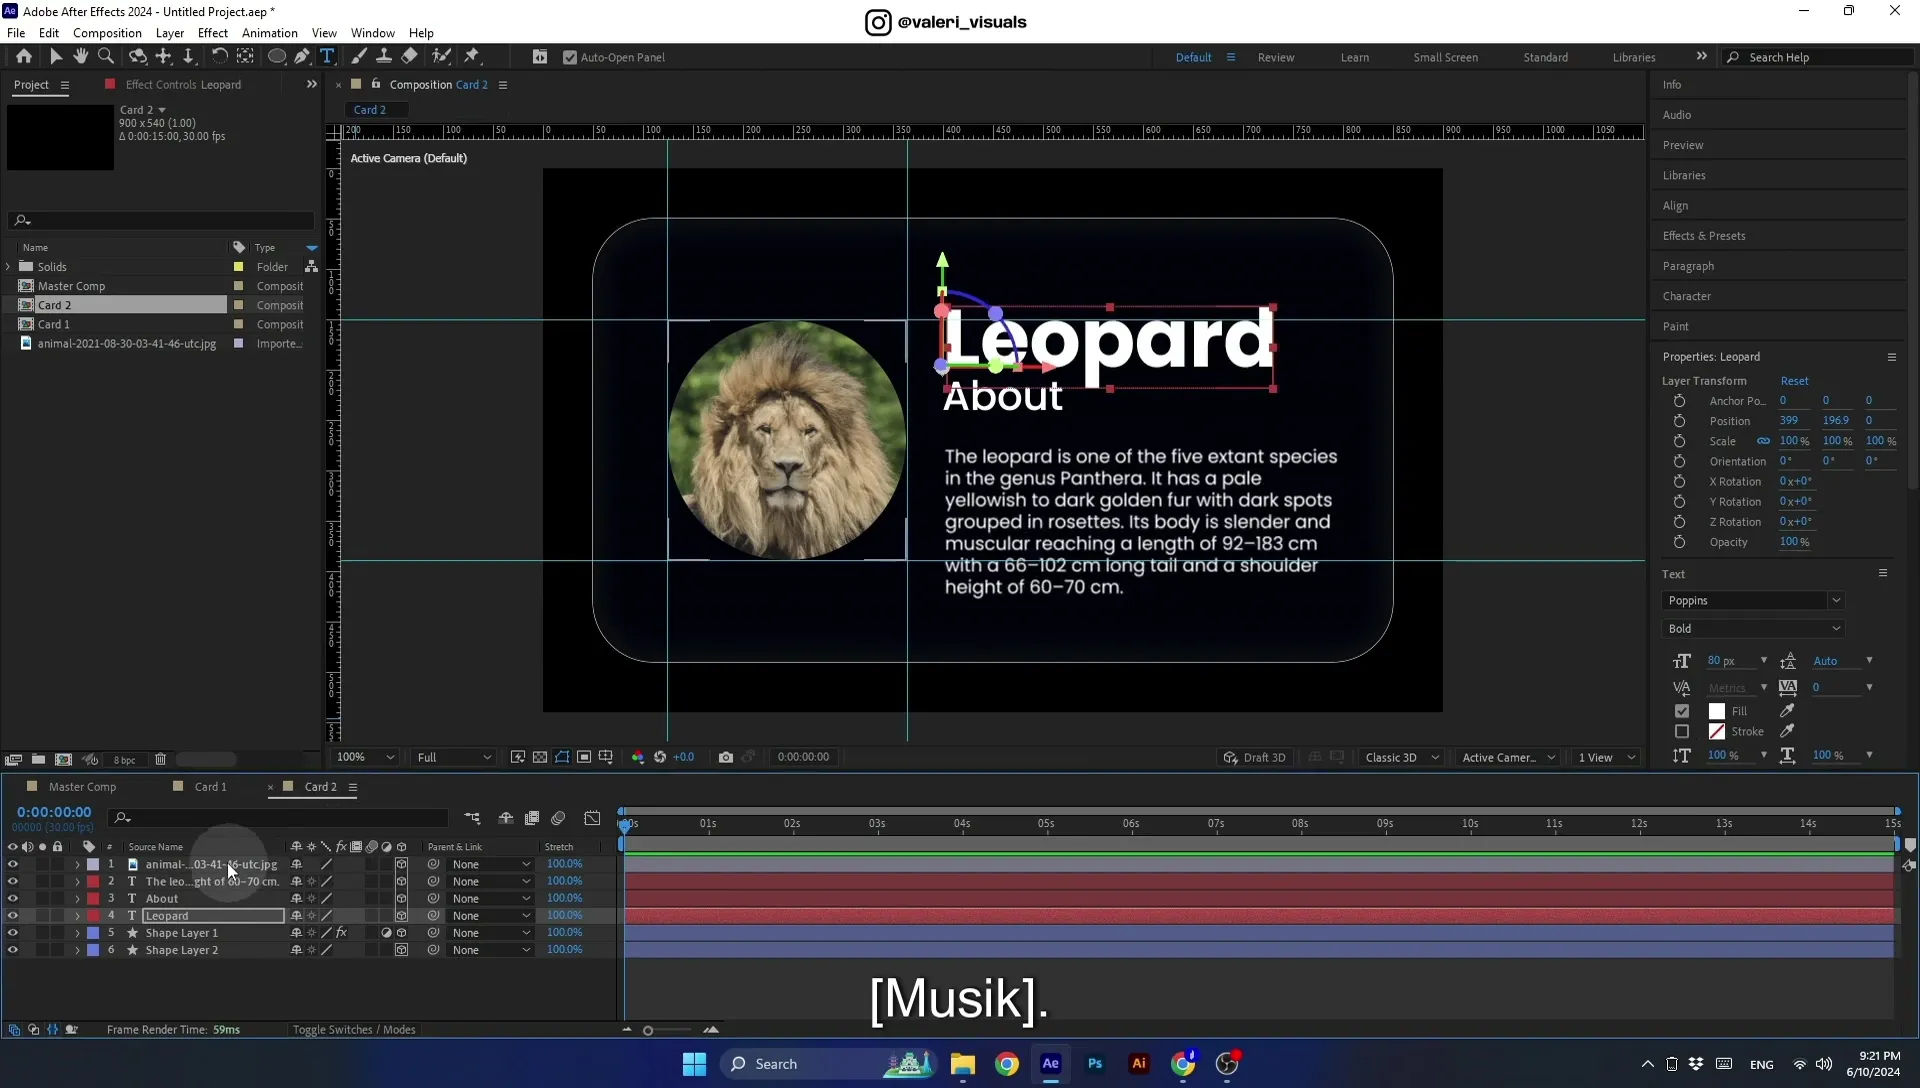Select the Roto Brush tool
Image resolution: width=1920 pixels, height=1088 pixels.
441,57
